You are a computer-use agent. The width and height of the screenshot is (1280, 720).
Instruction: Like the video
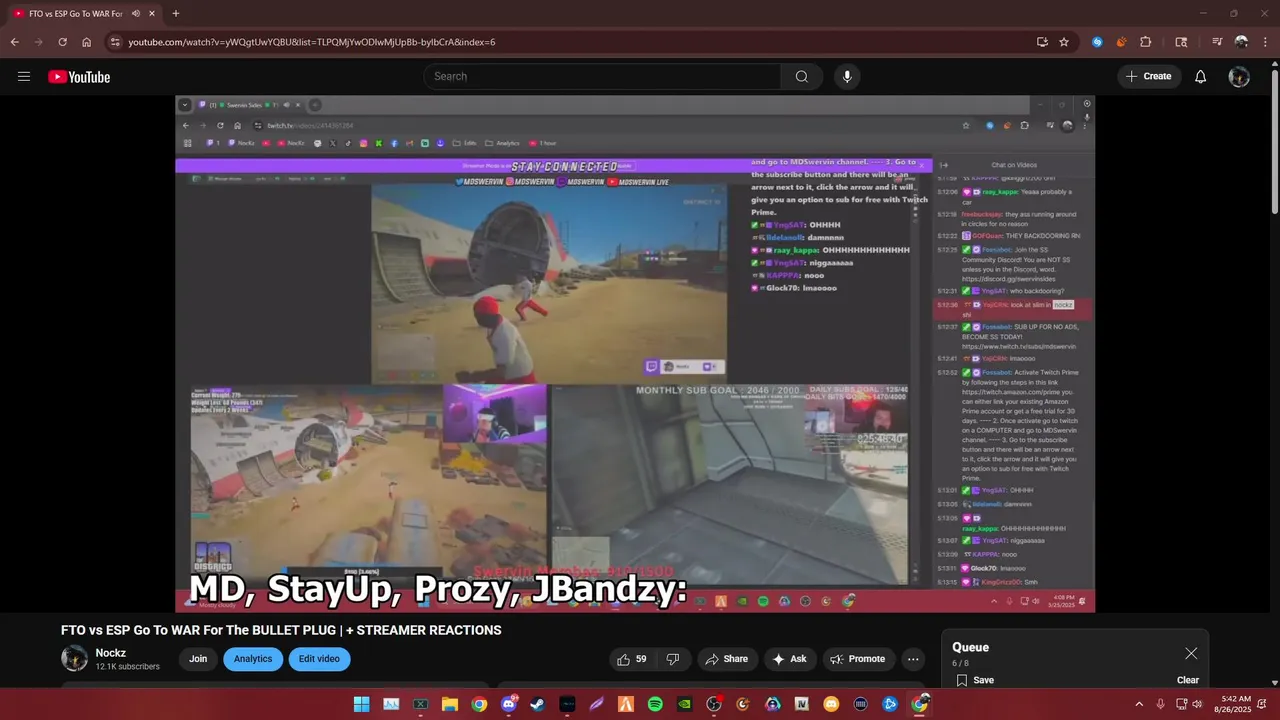pyautogui.click(x=632, y=659)
